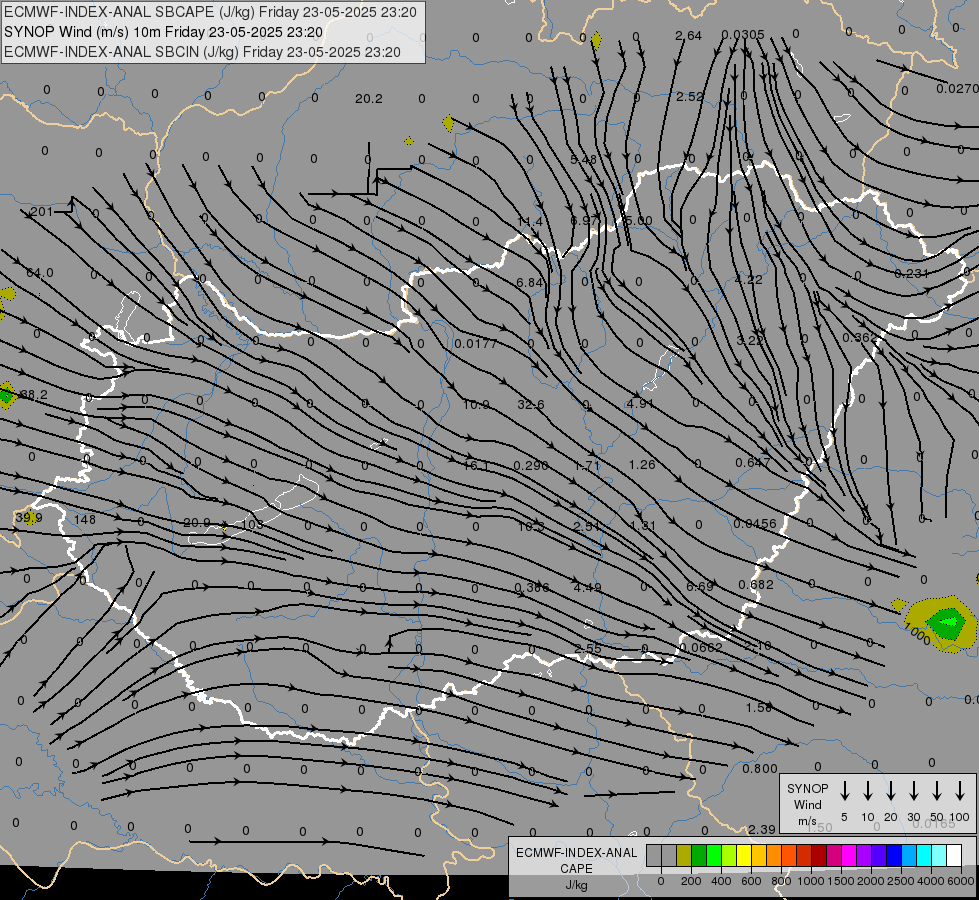This screenshot has width=979, height=900.
Task: Click the value 1.26 on the map
Action: tap(642, 465)
